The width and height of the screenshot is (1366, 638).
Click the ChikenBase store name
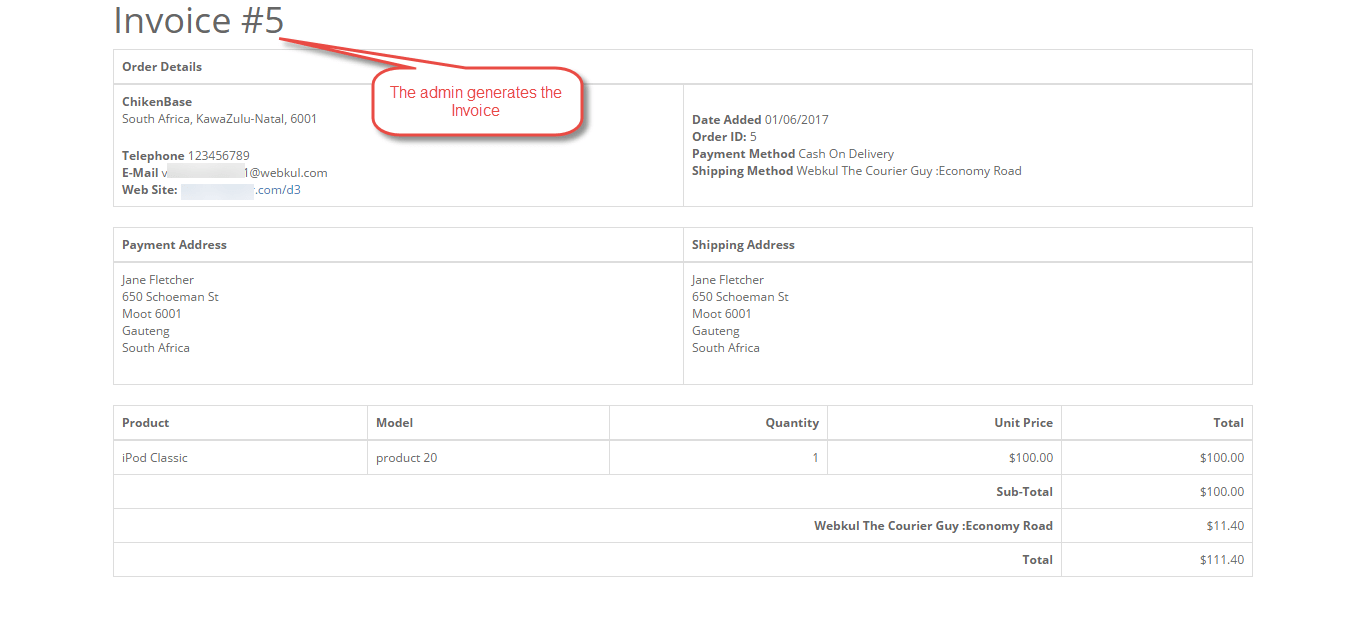click(x=157, y=101)
